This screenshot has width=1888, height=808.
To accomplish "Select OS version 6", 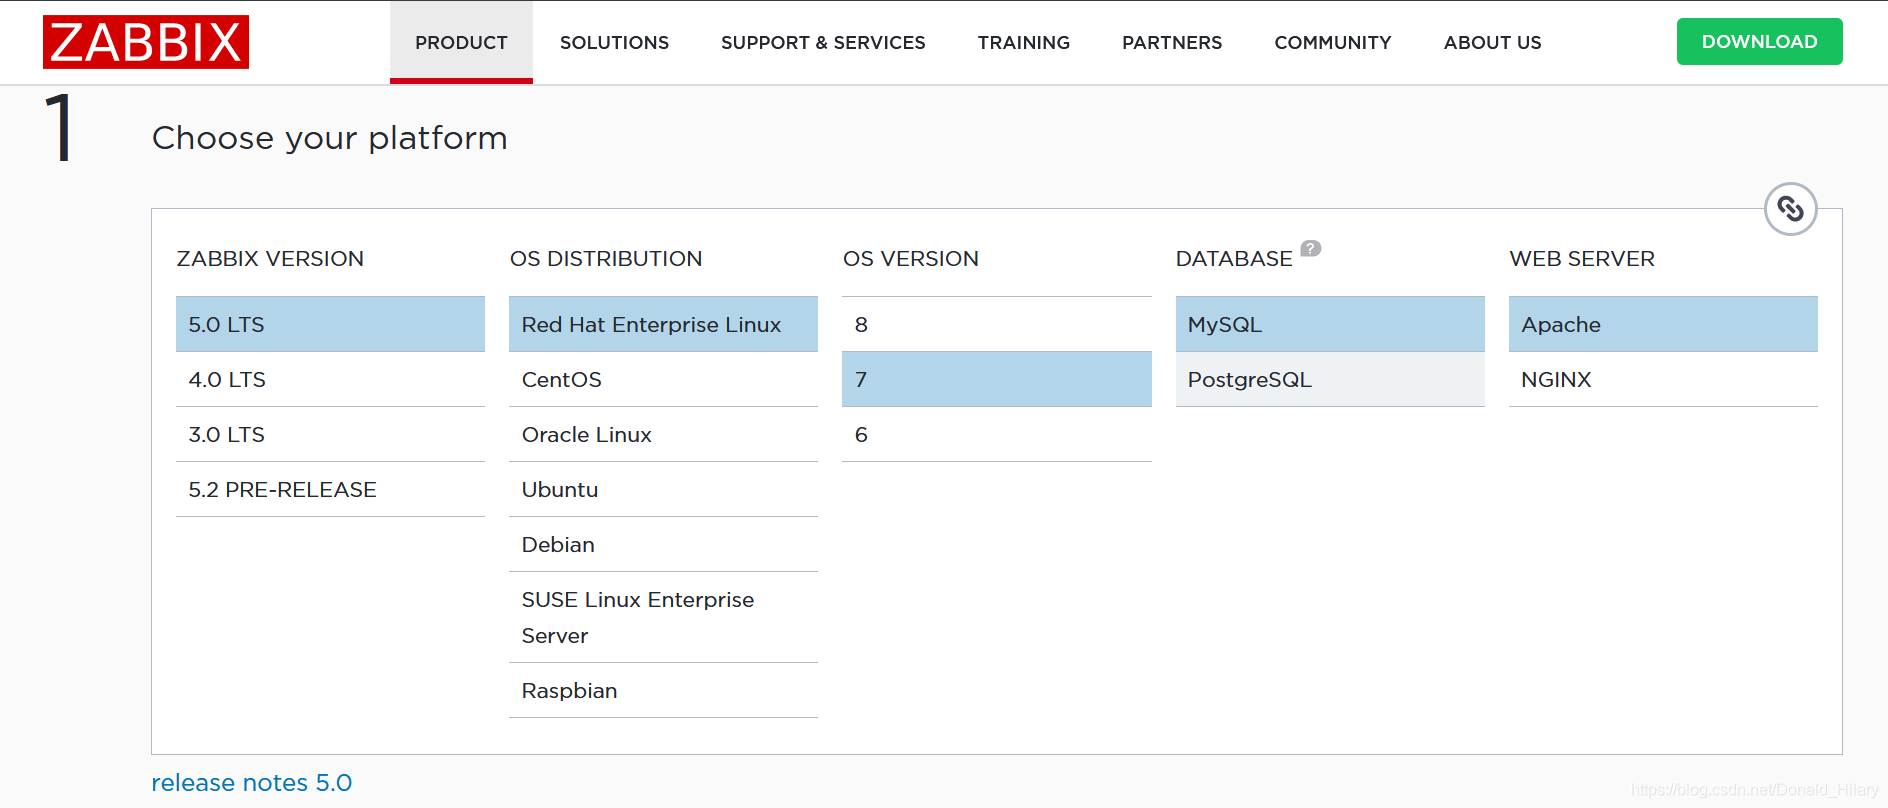I will [997, 434].
